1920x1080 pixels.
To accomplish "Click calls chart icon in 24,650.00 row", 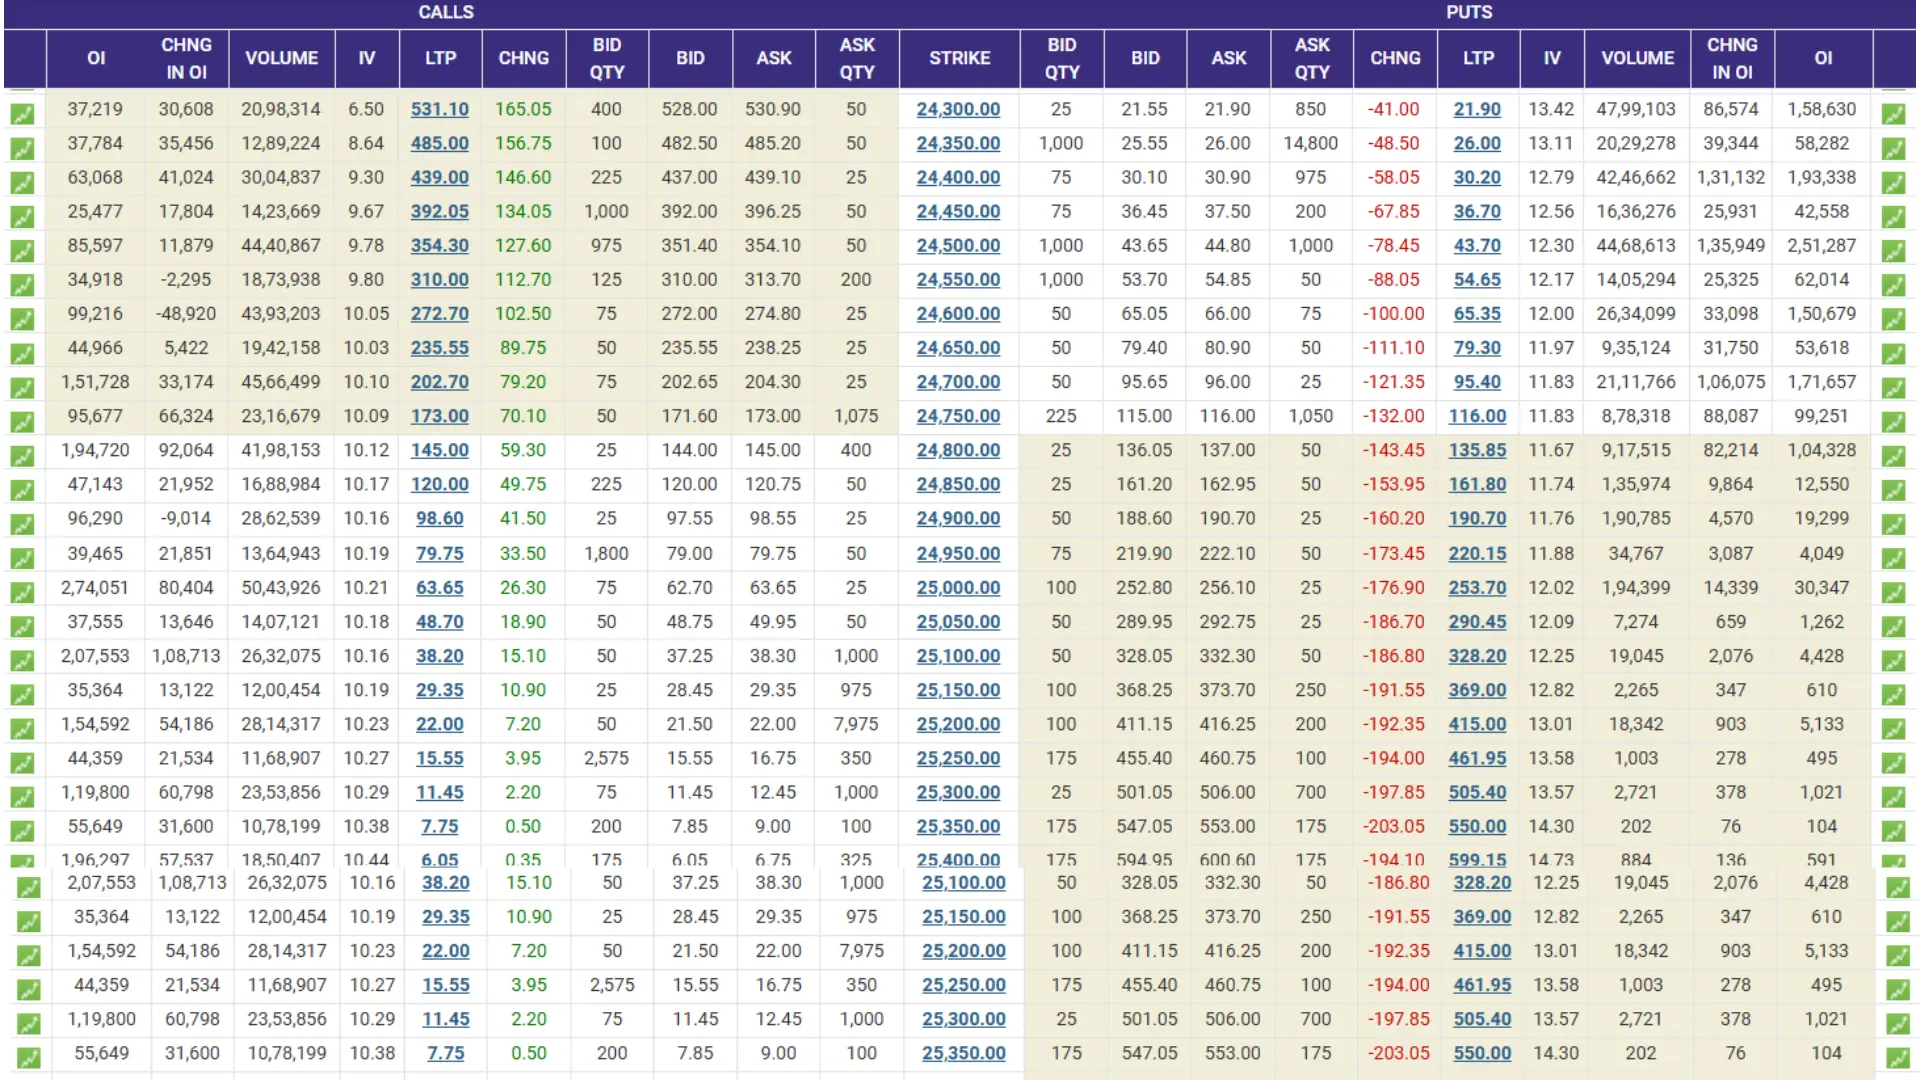I will pos(22,353).
